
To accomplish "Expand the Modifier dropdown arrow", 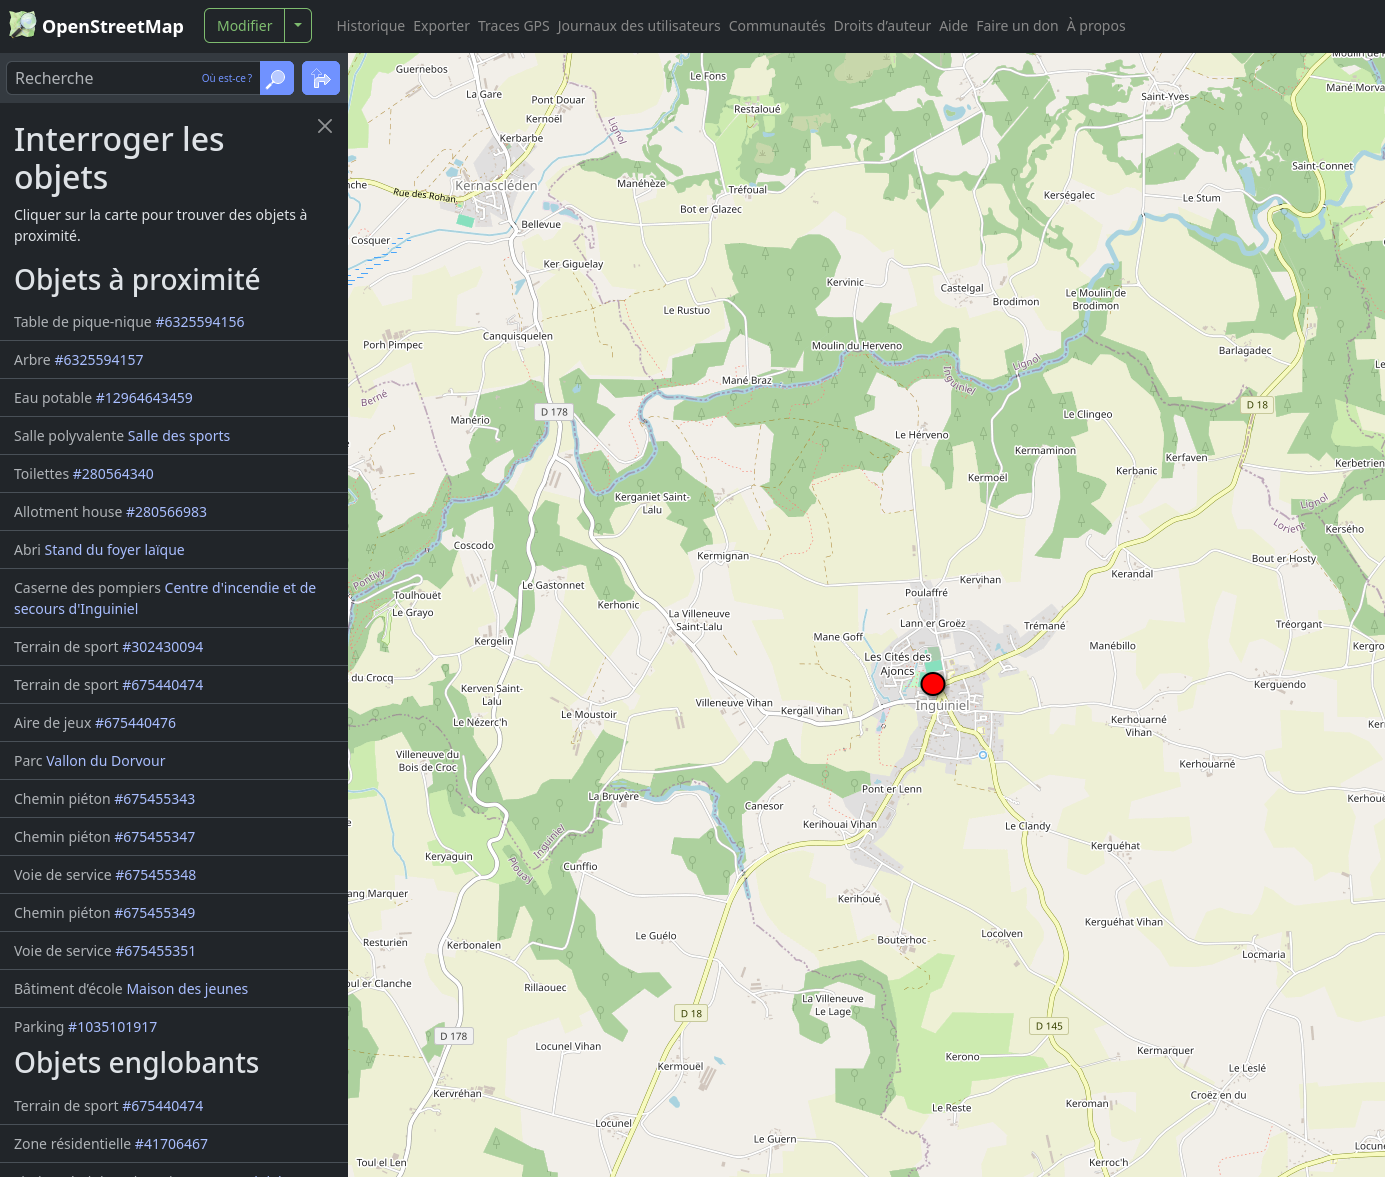I will click(298, 26).
